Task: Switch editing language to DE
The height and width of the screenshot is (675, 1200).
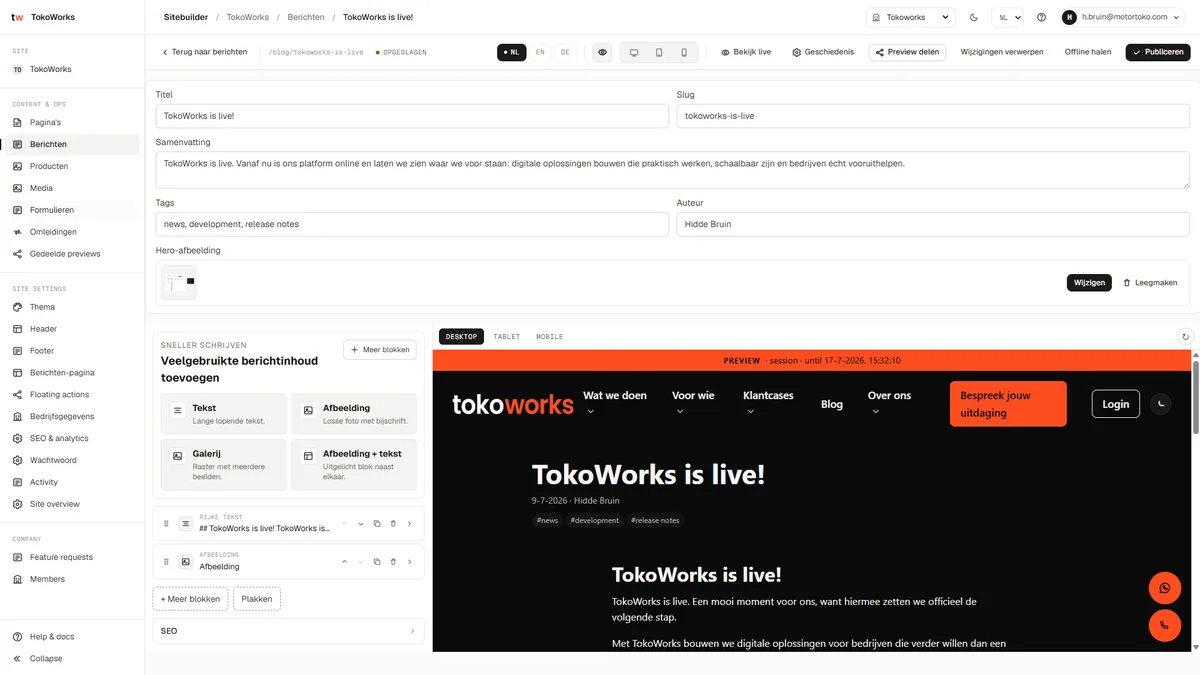Action: pos(565,52)
